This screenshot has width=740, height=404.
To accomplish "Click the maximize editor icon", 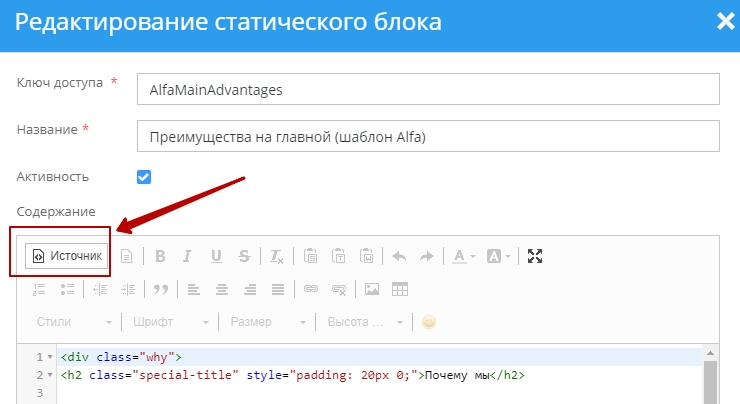I will [535, 256].
